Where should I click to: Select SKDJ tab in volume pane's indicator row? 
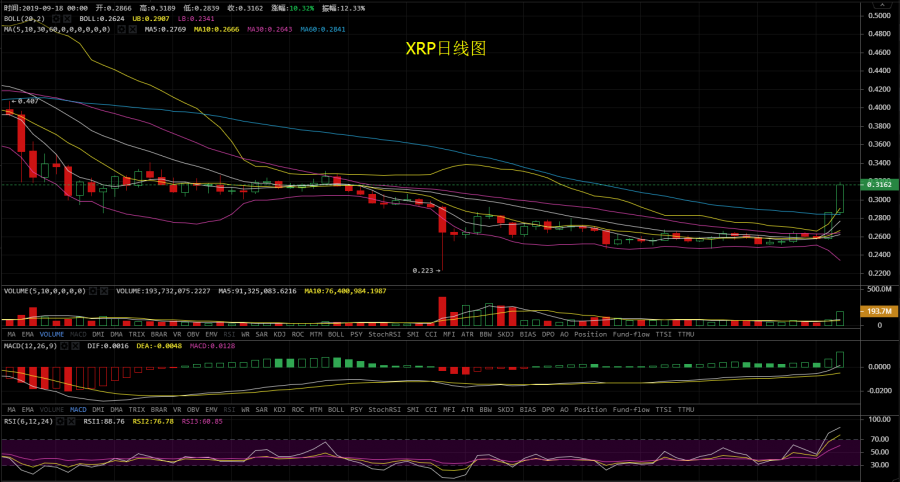(506, 333)
